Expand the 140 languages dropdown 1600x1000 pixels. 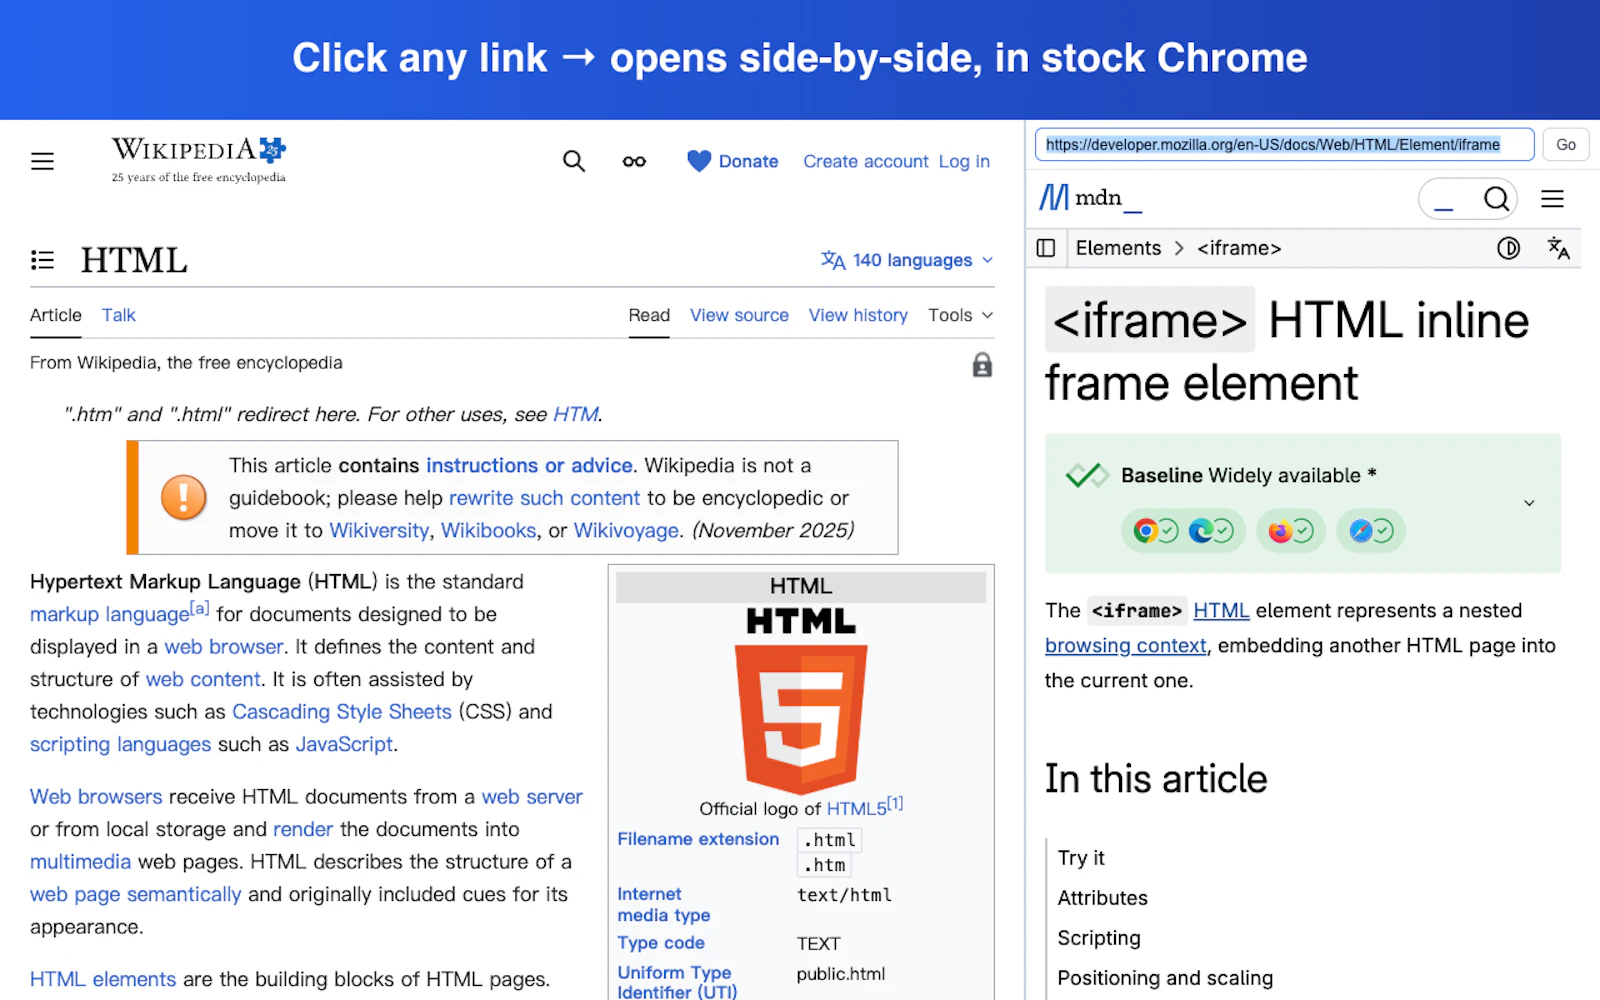coord(908,260)
